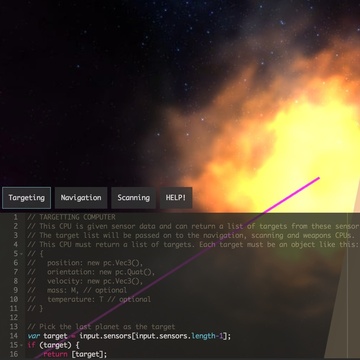Select the Targeting tab

26,198
